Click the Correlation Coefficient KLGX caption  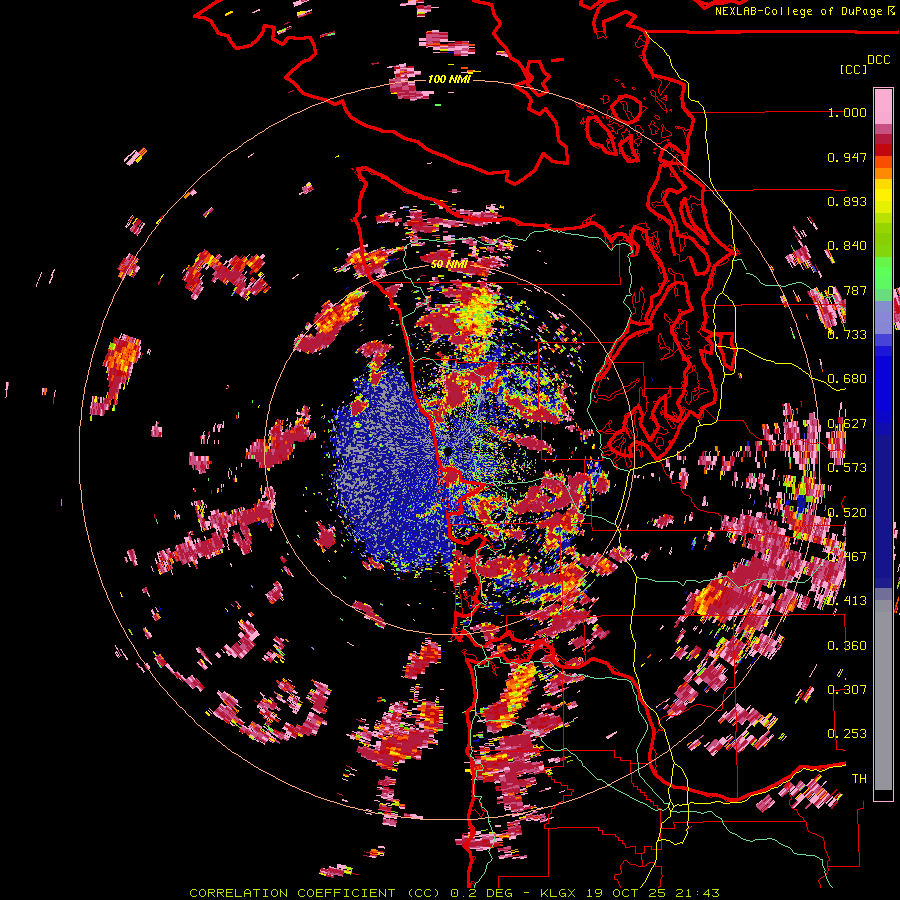[455, 893]
